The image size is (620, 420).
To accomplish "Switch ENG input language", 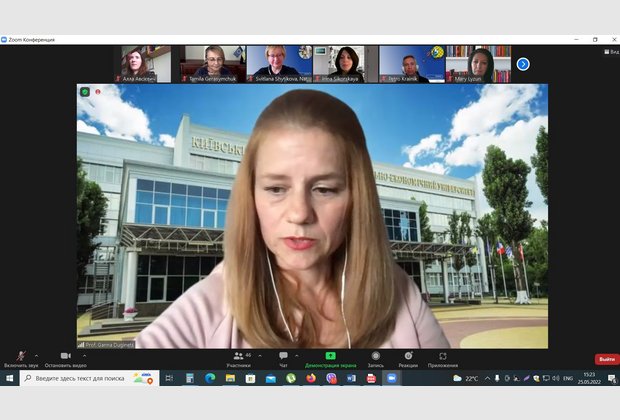I will click(568, 378).
